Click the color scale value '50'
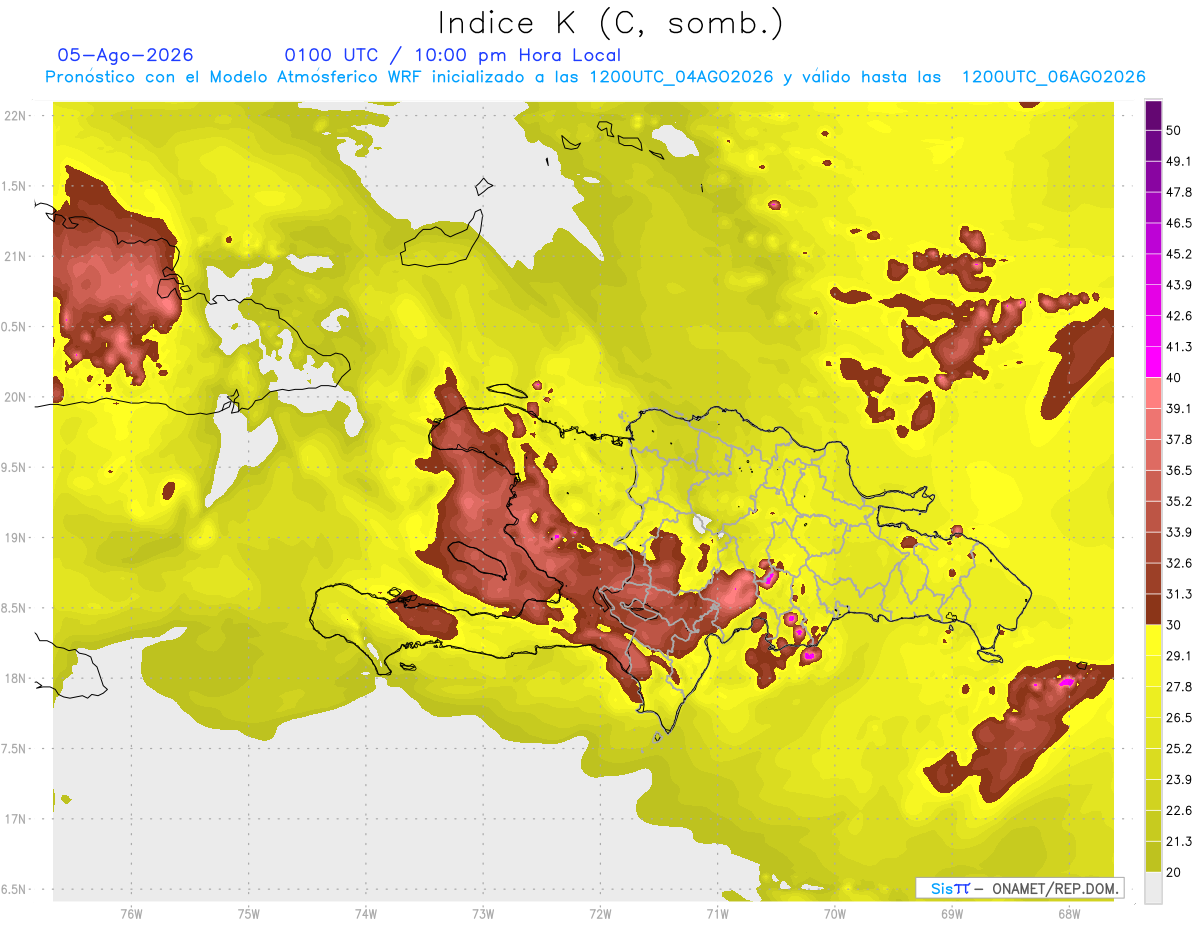Viewport: 1200px width, 927px height. (1173, 130)
